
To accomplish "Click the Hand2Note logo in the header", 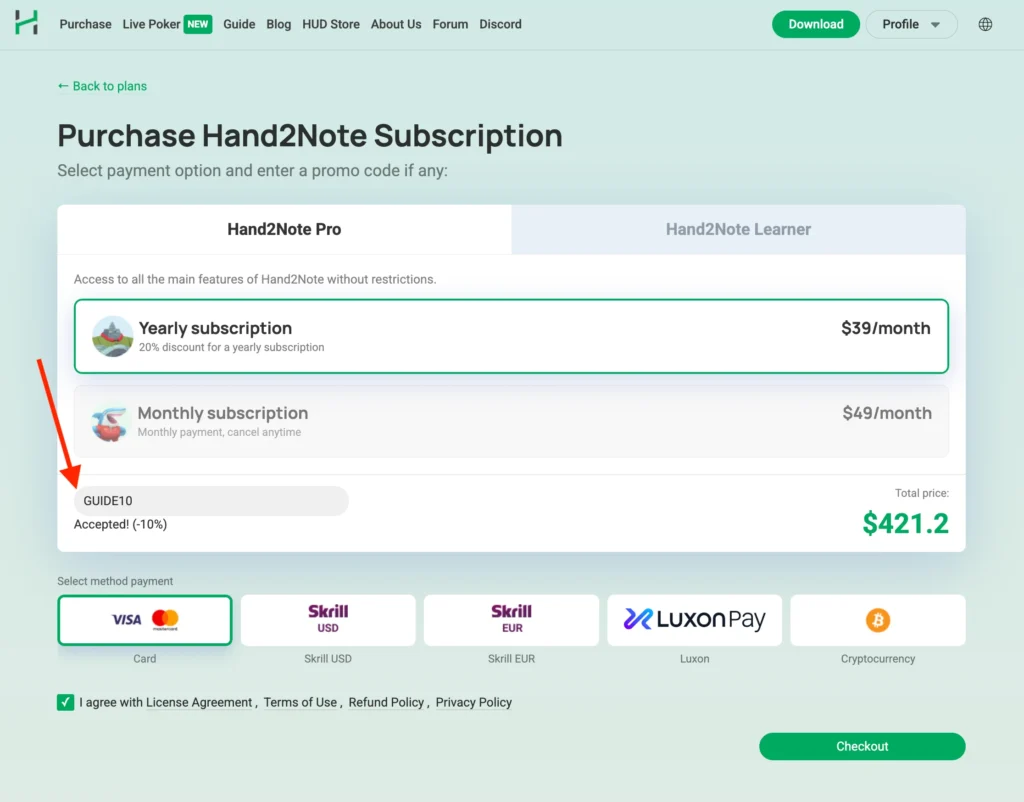I will pyautogui.click(x=26, y=23).
